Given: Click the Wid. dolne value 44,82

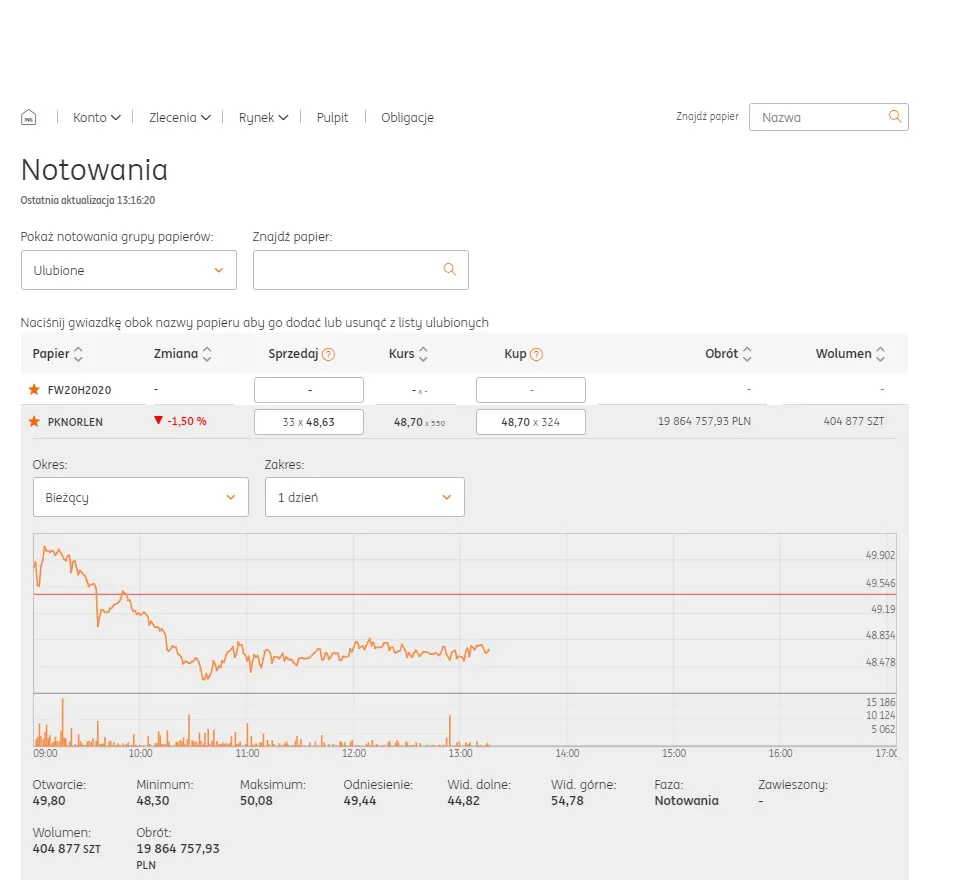Looking at the screenshot, I should point(463,801).
